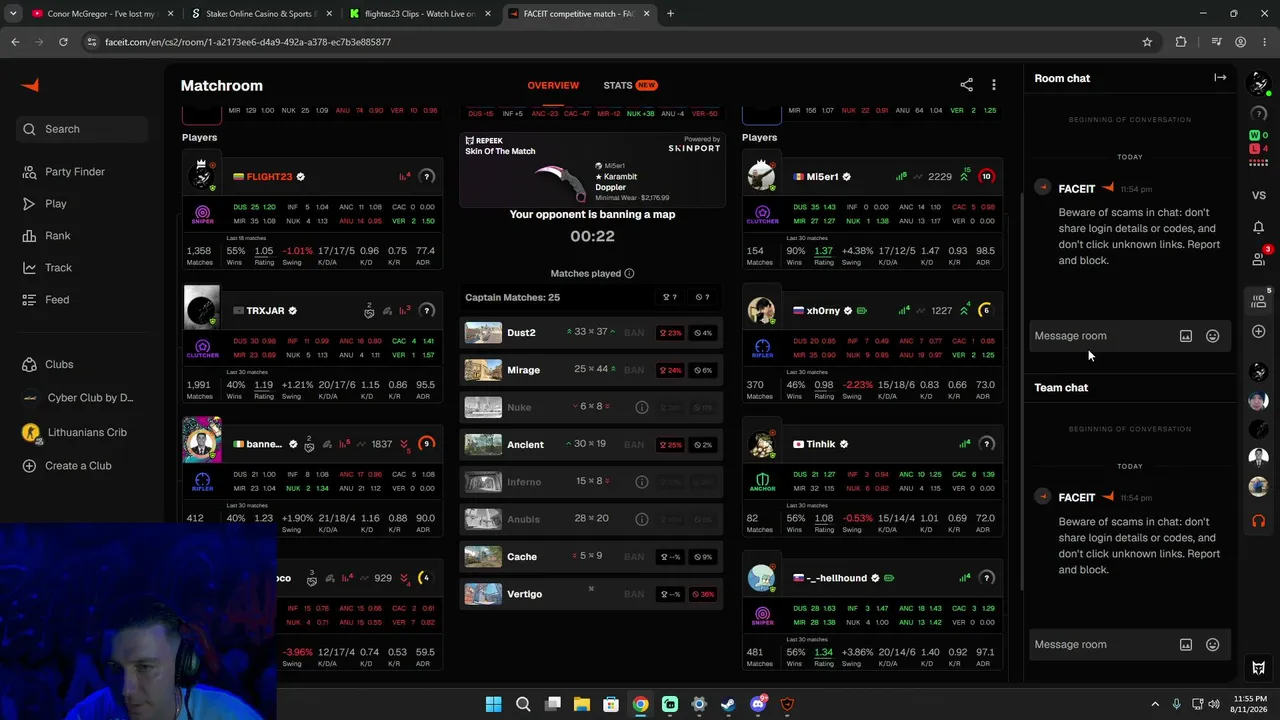Attach an image in Room chat

tap(1186, 336)
